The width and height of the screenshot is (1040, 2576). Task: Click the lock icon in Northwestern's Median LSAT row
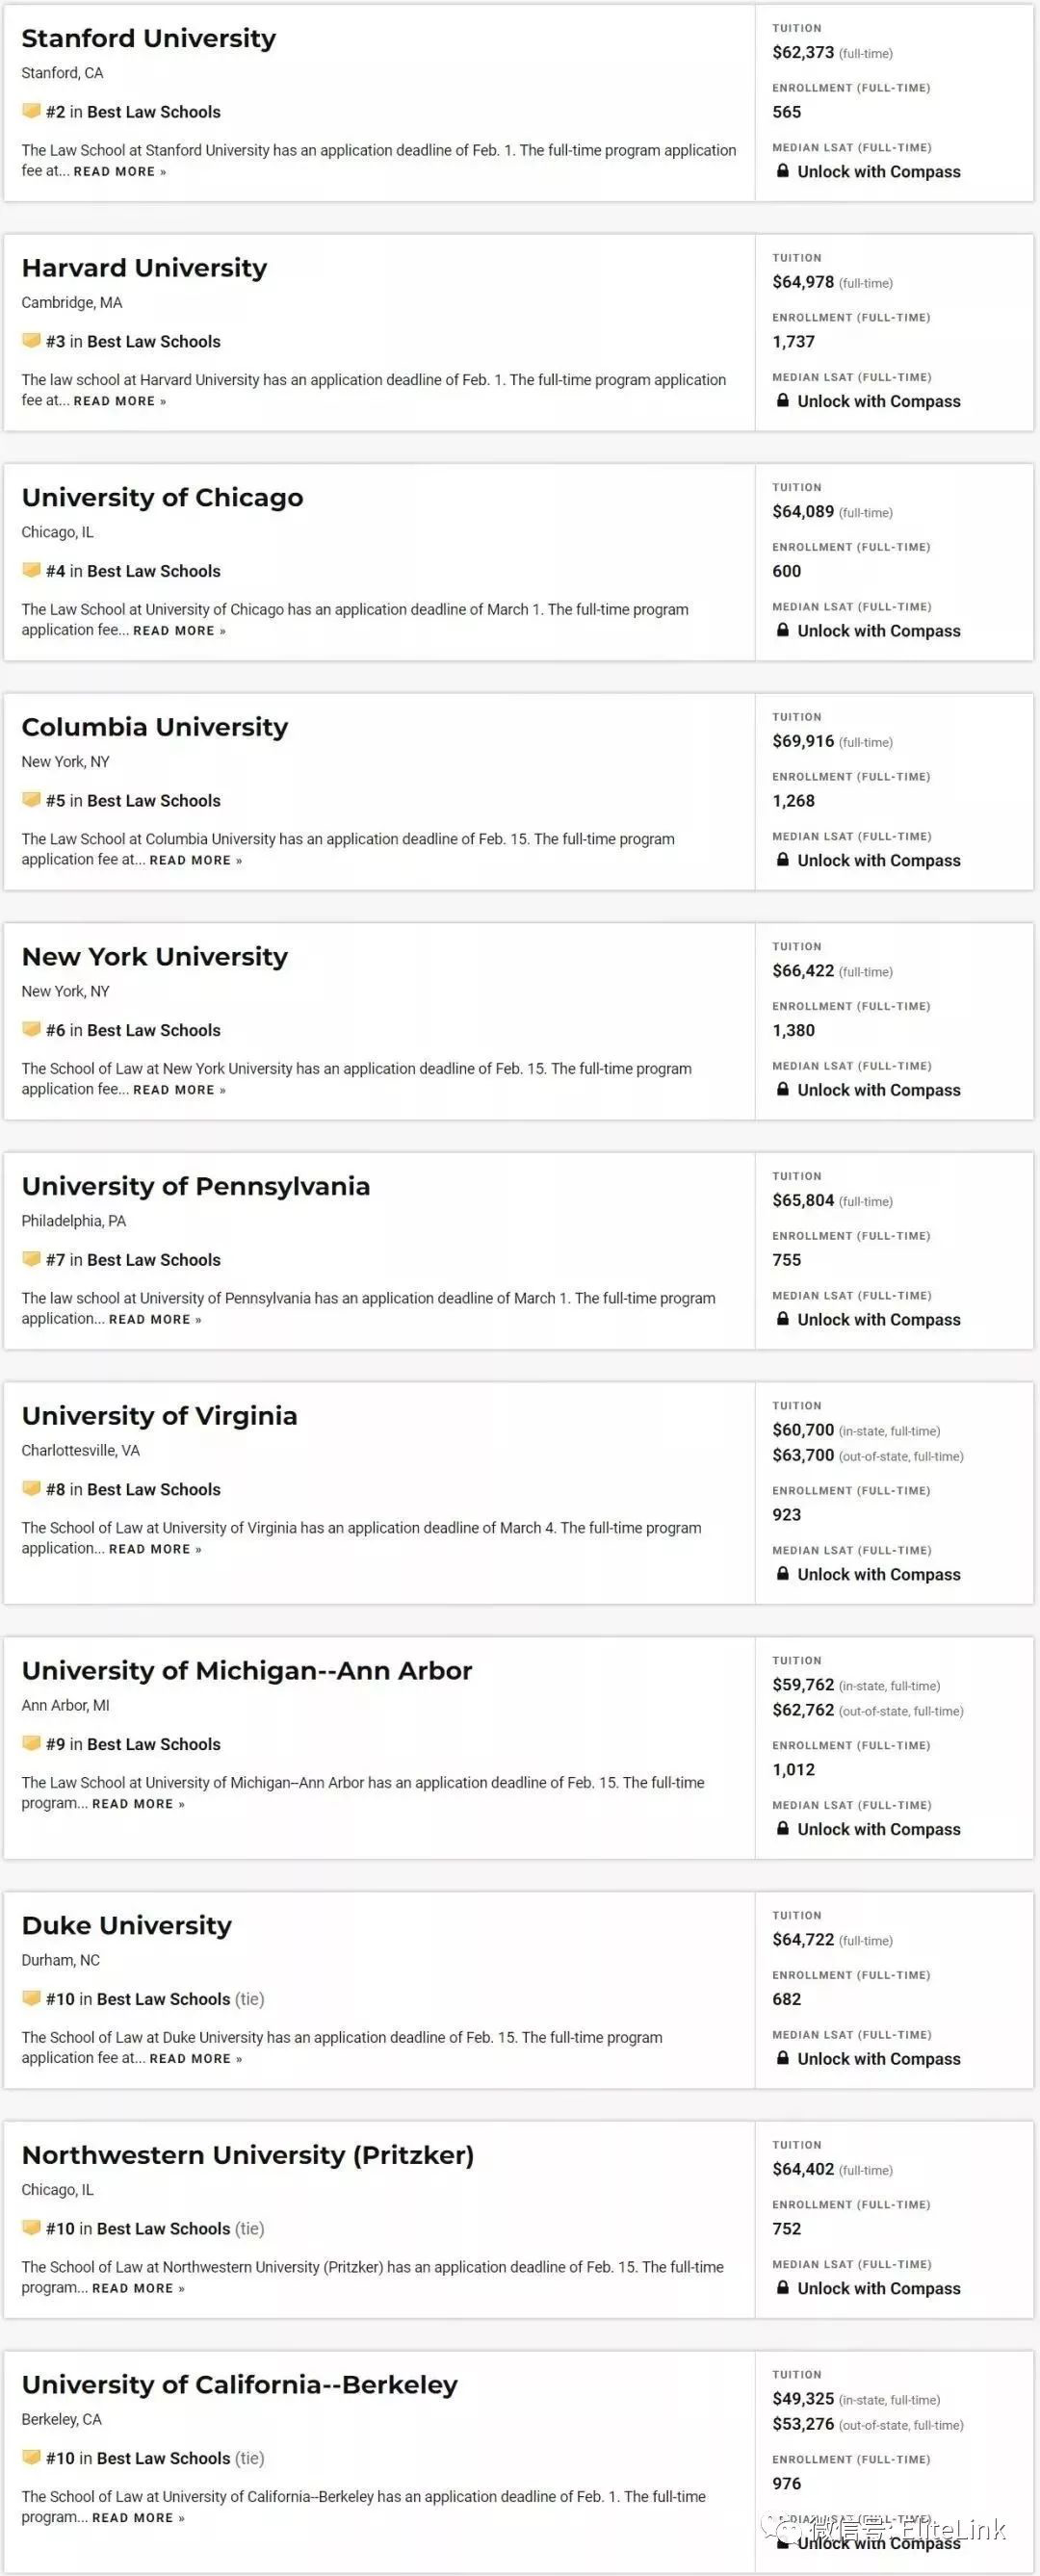tap(783, 2288)
